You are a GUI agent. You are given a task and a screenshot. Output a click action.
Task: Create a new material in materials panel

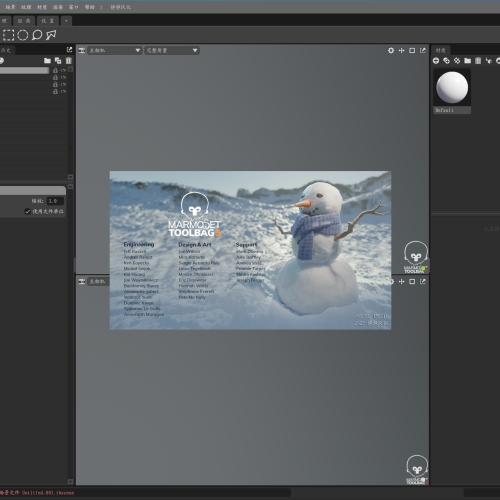pyautogui.click(x=436, y=61)
